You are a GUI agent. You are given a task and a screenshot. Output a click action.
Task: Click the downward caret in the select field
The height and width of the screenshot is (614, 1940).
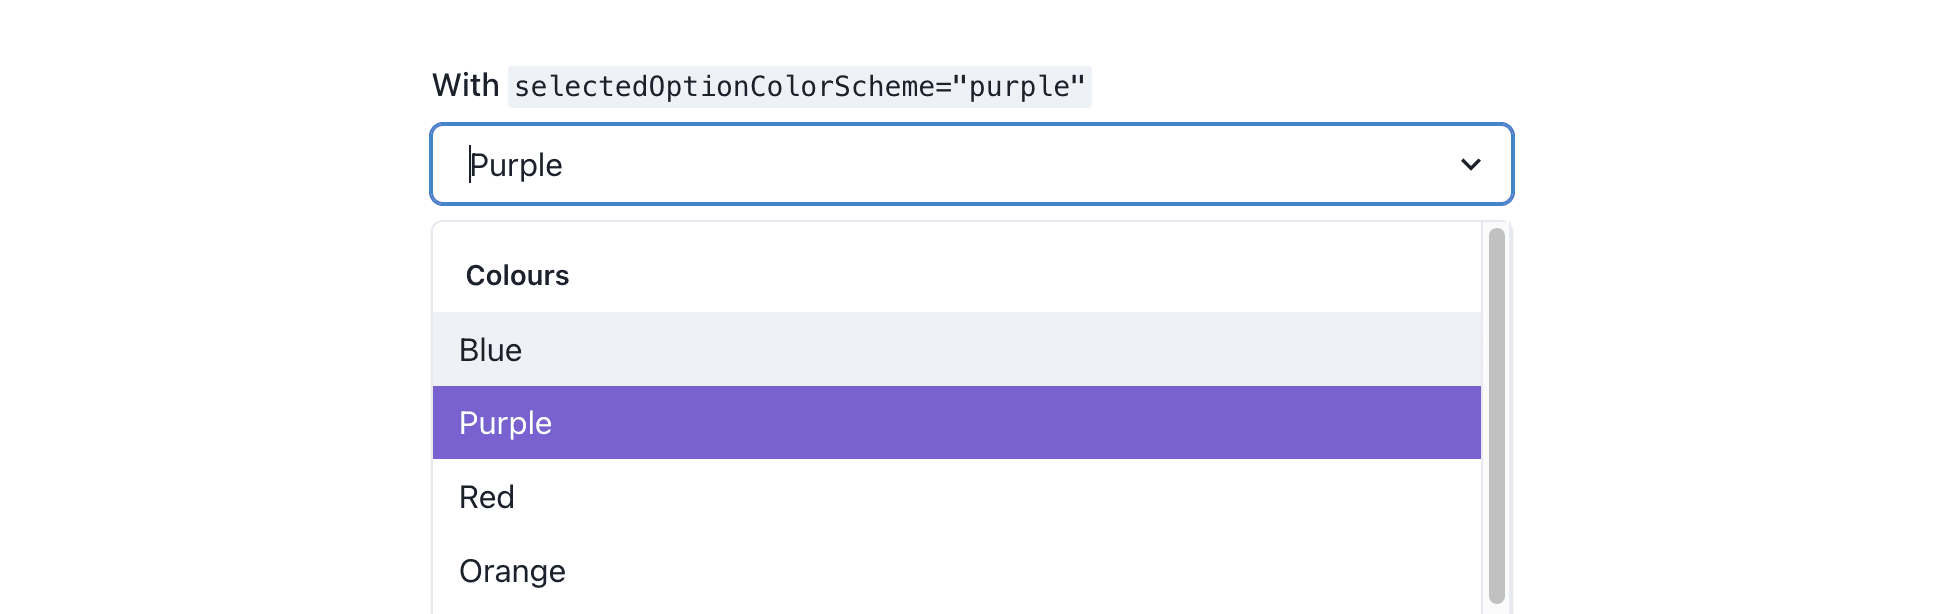click(x=1470, y=164)
